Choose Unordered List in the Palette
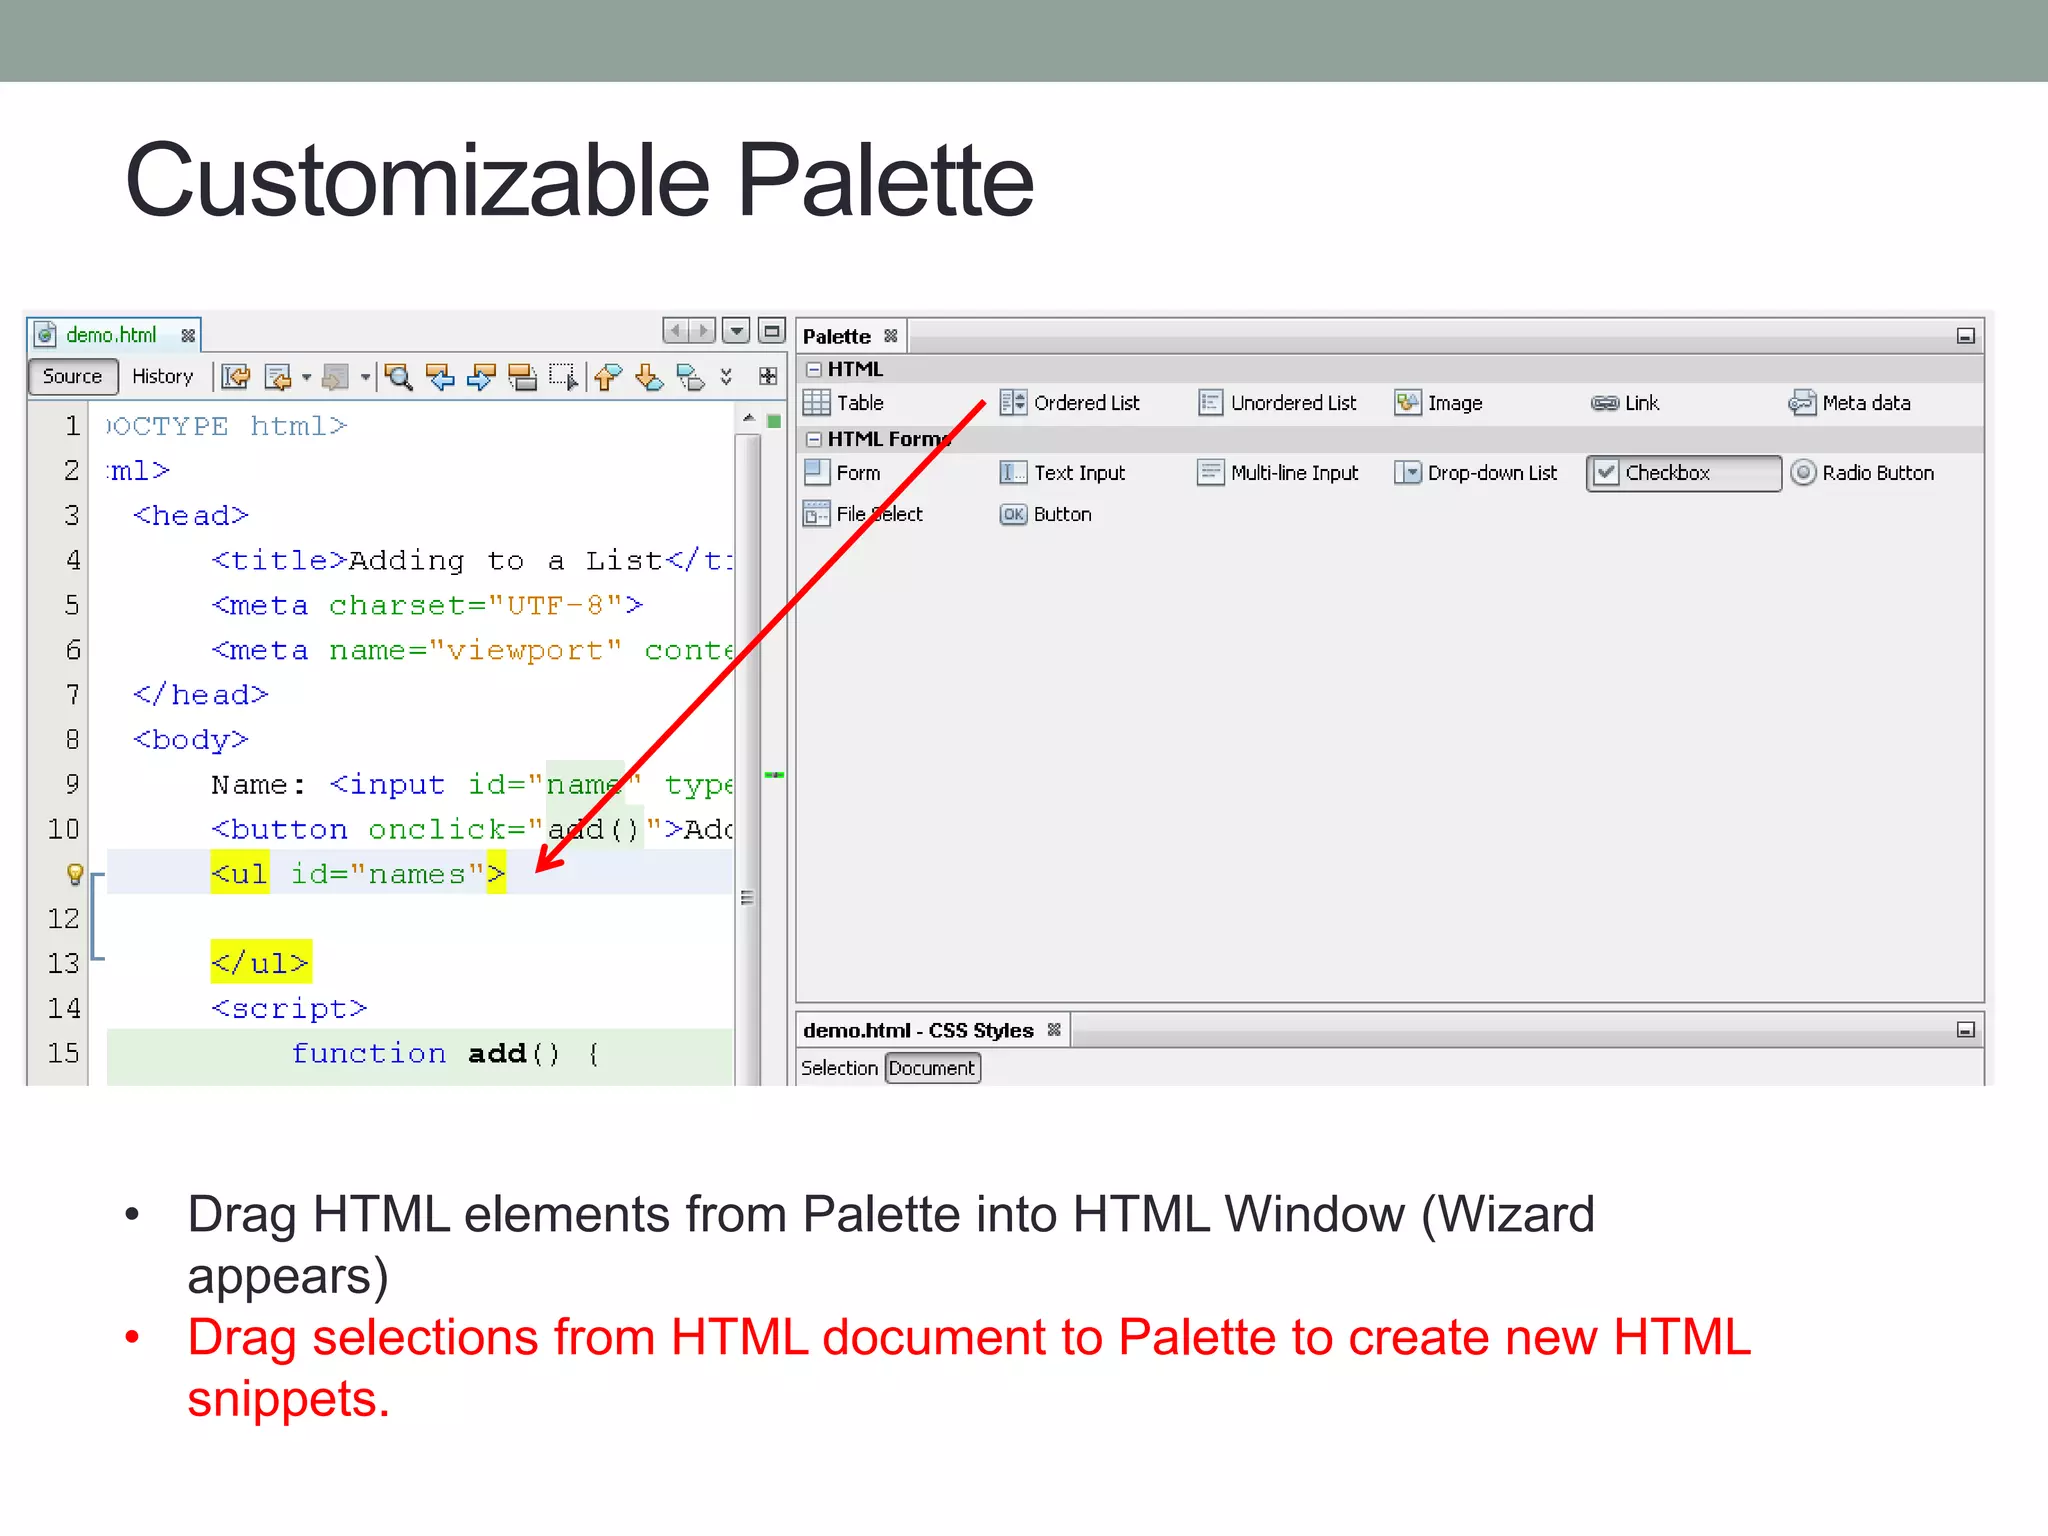The height and width of the screenshot is (1536, 2048). [1278, 403]
